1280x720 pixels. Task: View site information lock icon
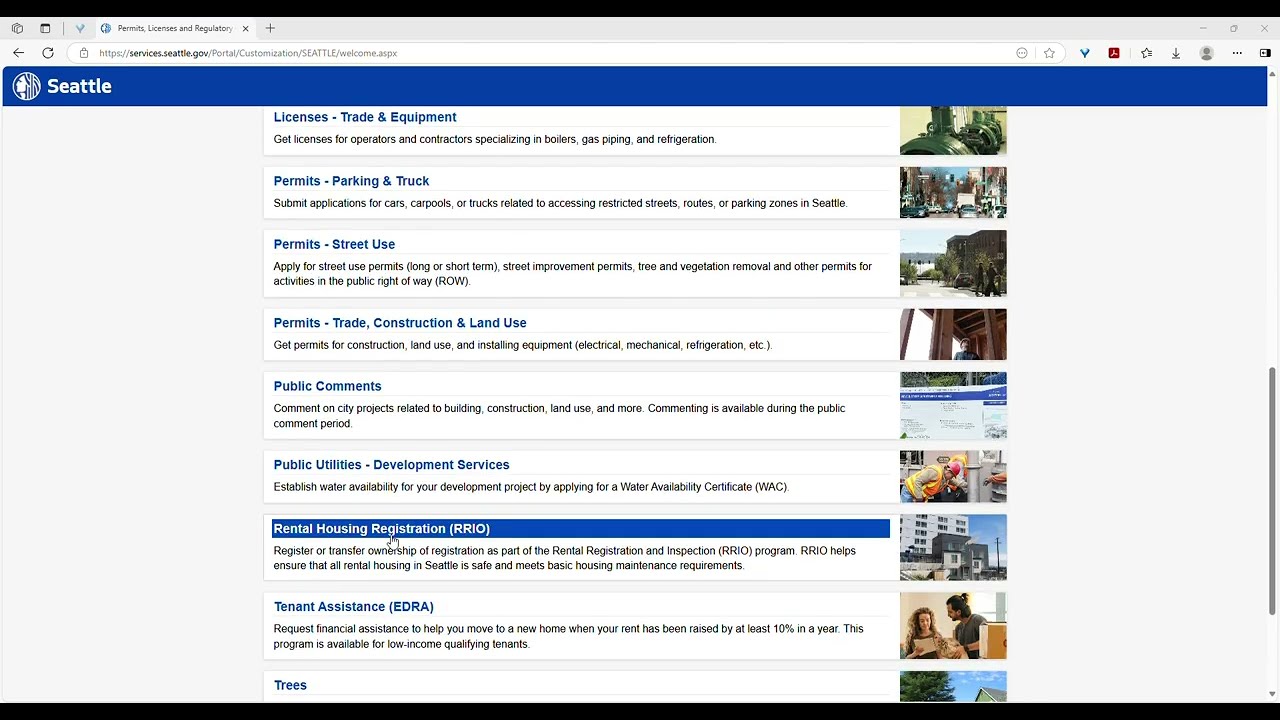point(84,53)
